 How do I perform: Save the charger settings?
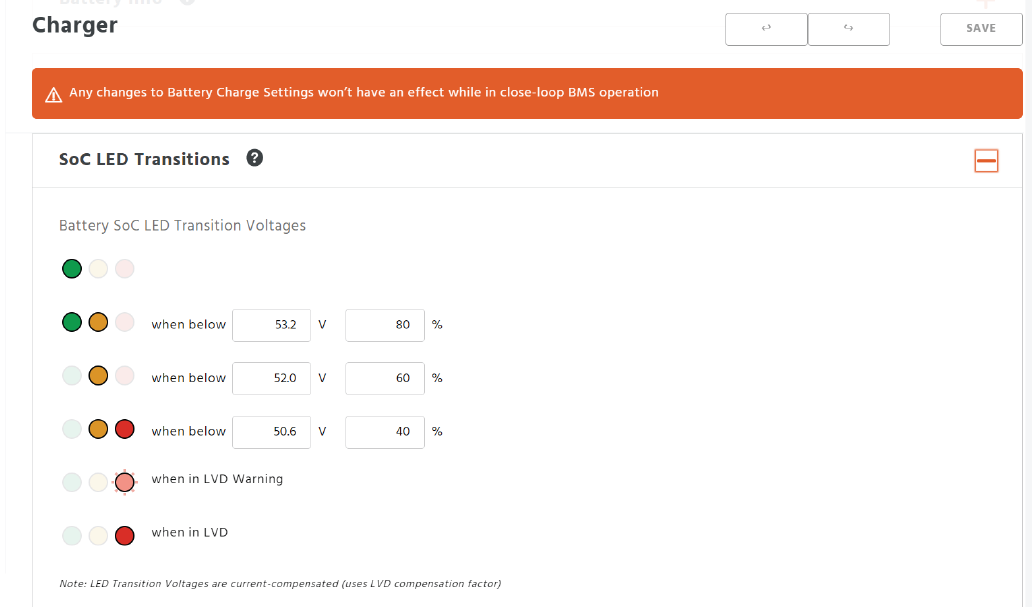point(980,29)
